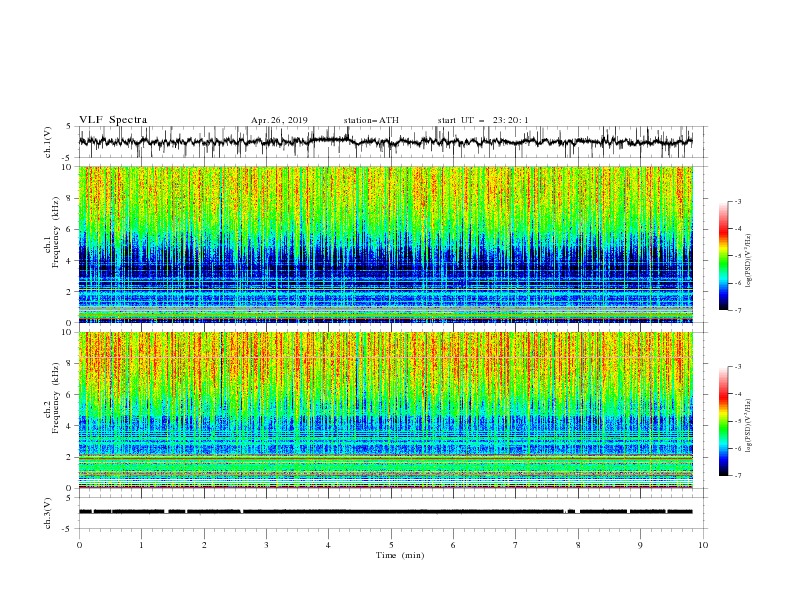792x612 pixels.
Task: Click the "6" tick on ch.2 frequency axis
Action: point(70,395)
